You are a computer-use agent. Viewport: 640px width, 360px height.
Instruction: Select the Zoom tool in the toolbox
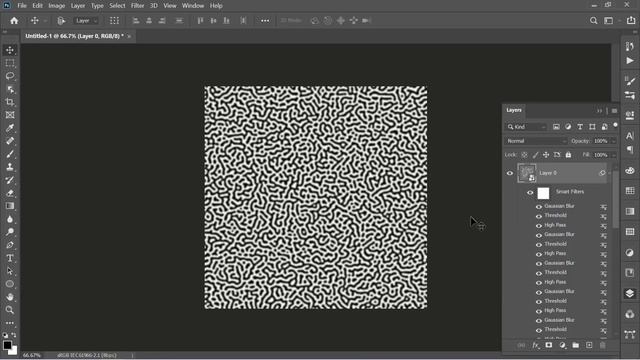(10, 310)
